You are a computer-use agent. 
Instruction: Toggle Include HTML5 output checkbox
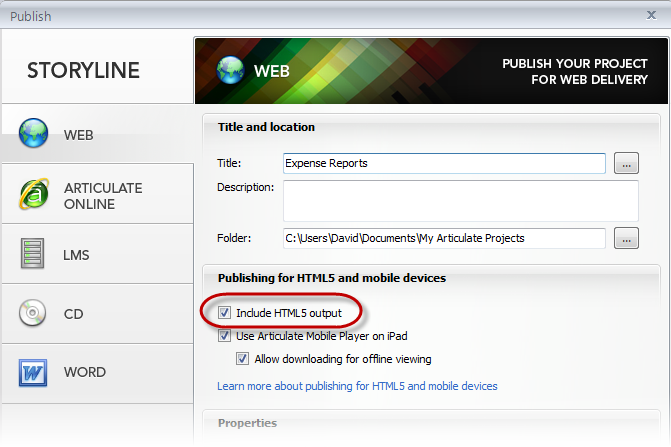(224, 313)
